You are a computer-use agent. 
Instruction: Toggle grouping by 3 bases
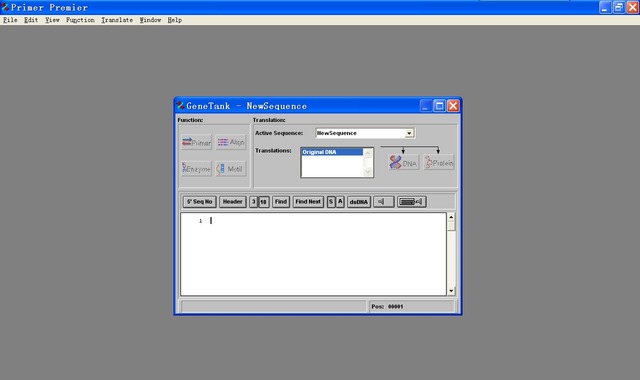point(253,202)
